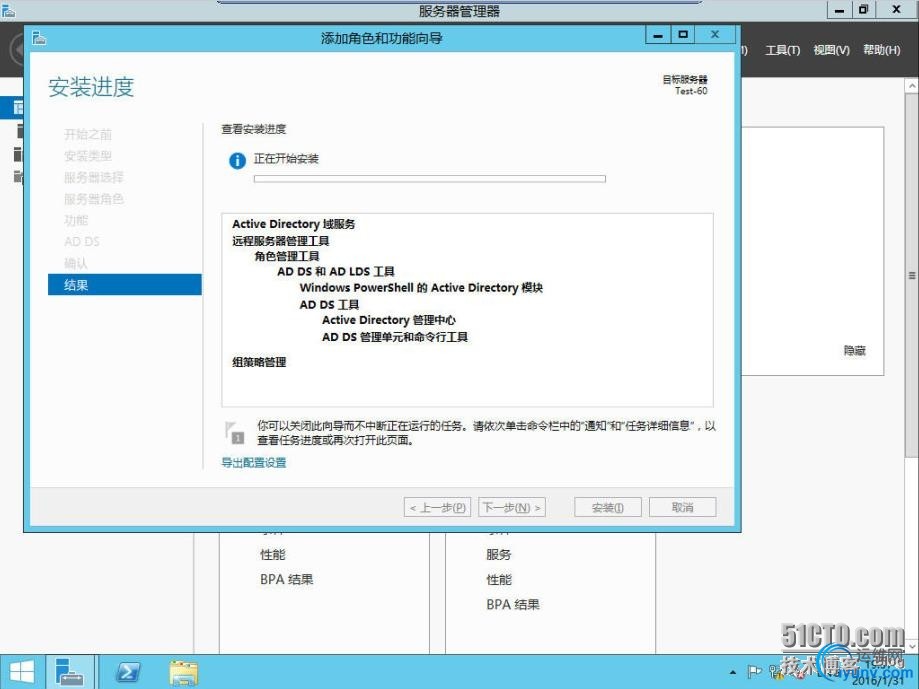
Task: Click the notification flag icon in wizard
Action: point(234,432)
